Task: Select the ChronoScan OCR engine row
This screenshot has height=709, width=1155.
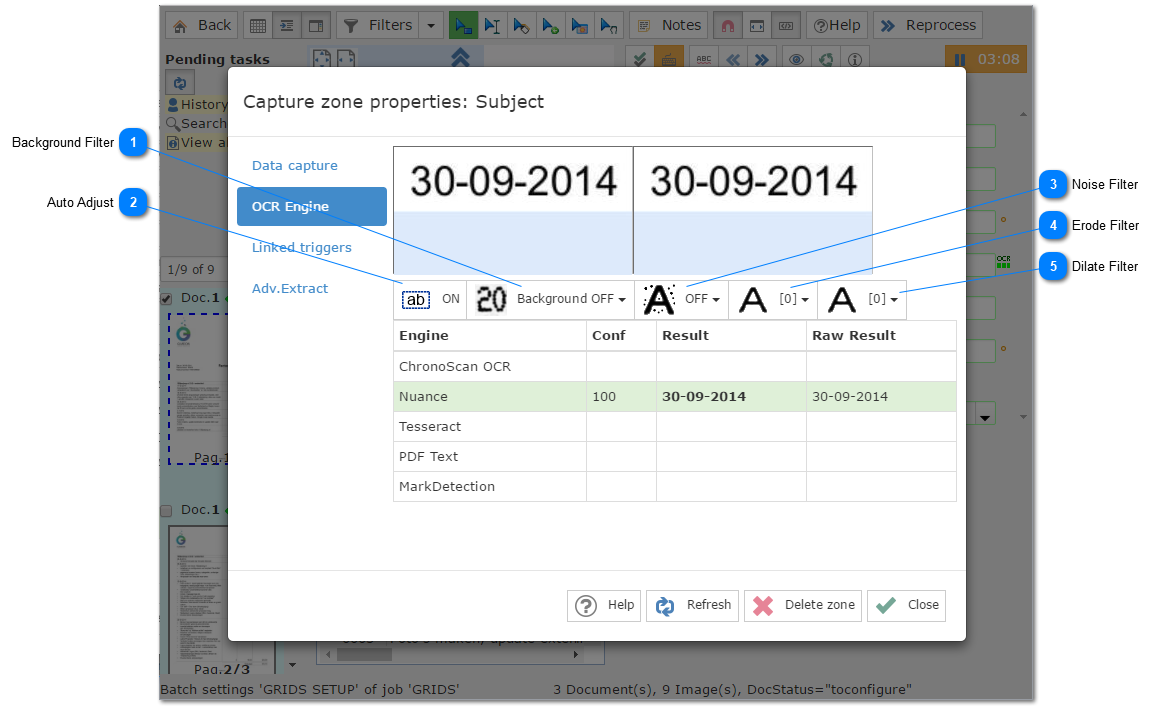Action: pyautogui.click(x=675, y=366)
